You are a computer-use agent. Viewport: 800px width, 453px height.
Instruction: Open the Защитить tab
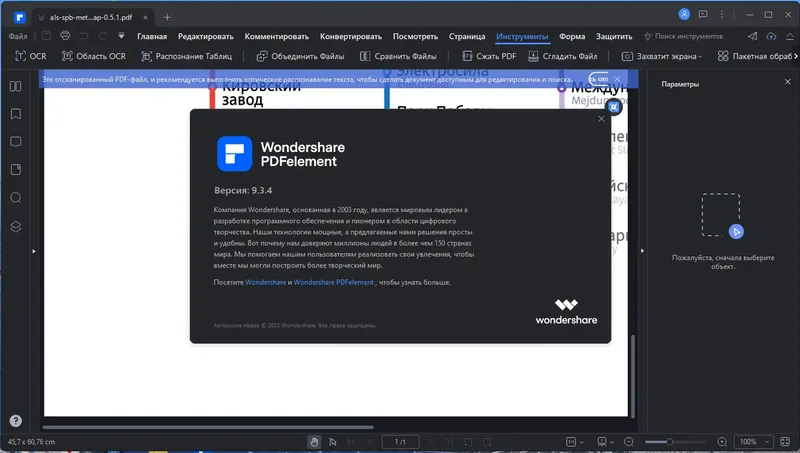614,36
